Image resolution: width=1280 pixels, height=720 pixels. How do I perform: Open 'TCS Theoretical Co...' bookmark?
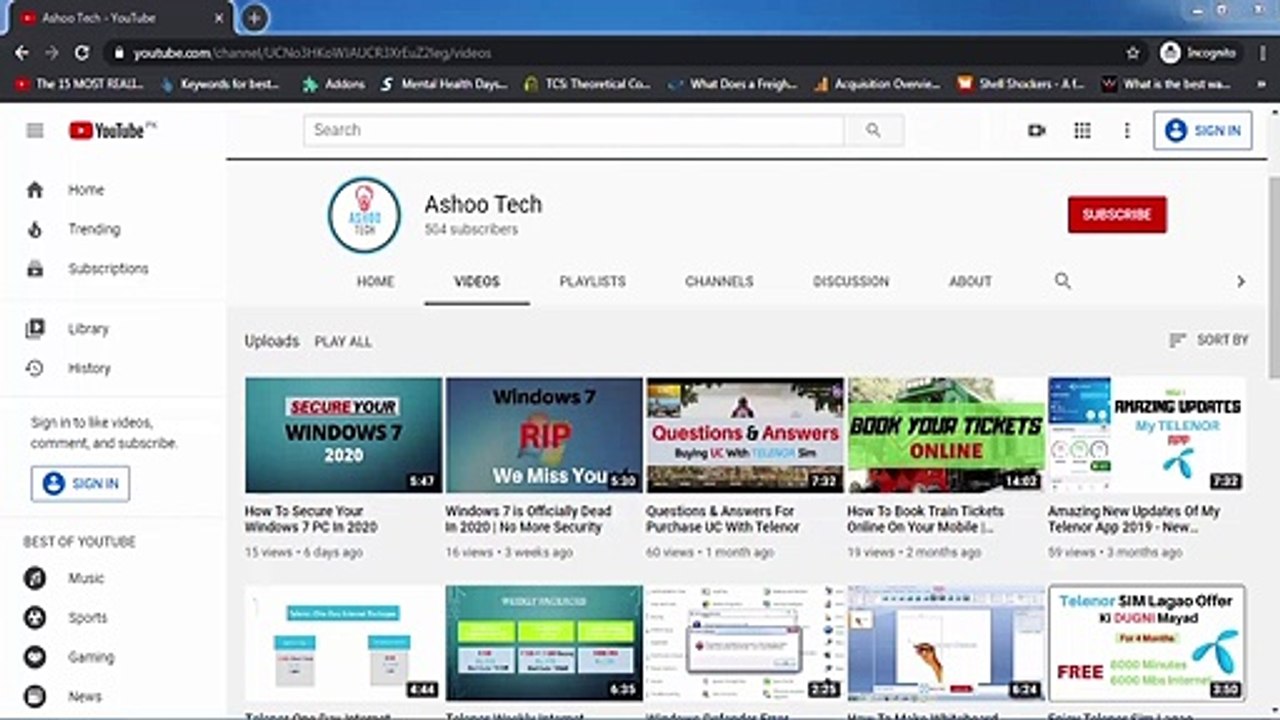click(x=588, y=84)
